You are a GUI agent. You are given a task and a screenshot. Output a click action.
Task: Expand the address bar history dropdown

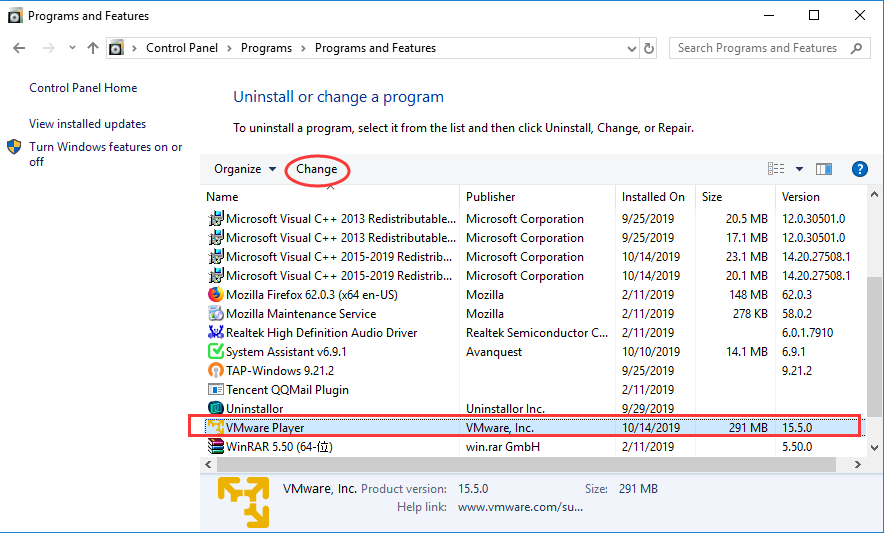[x=632, y=49]
